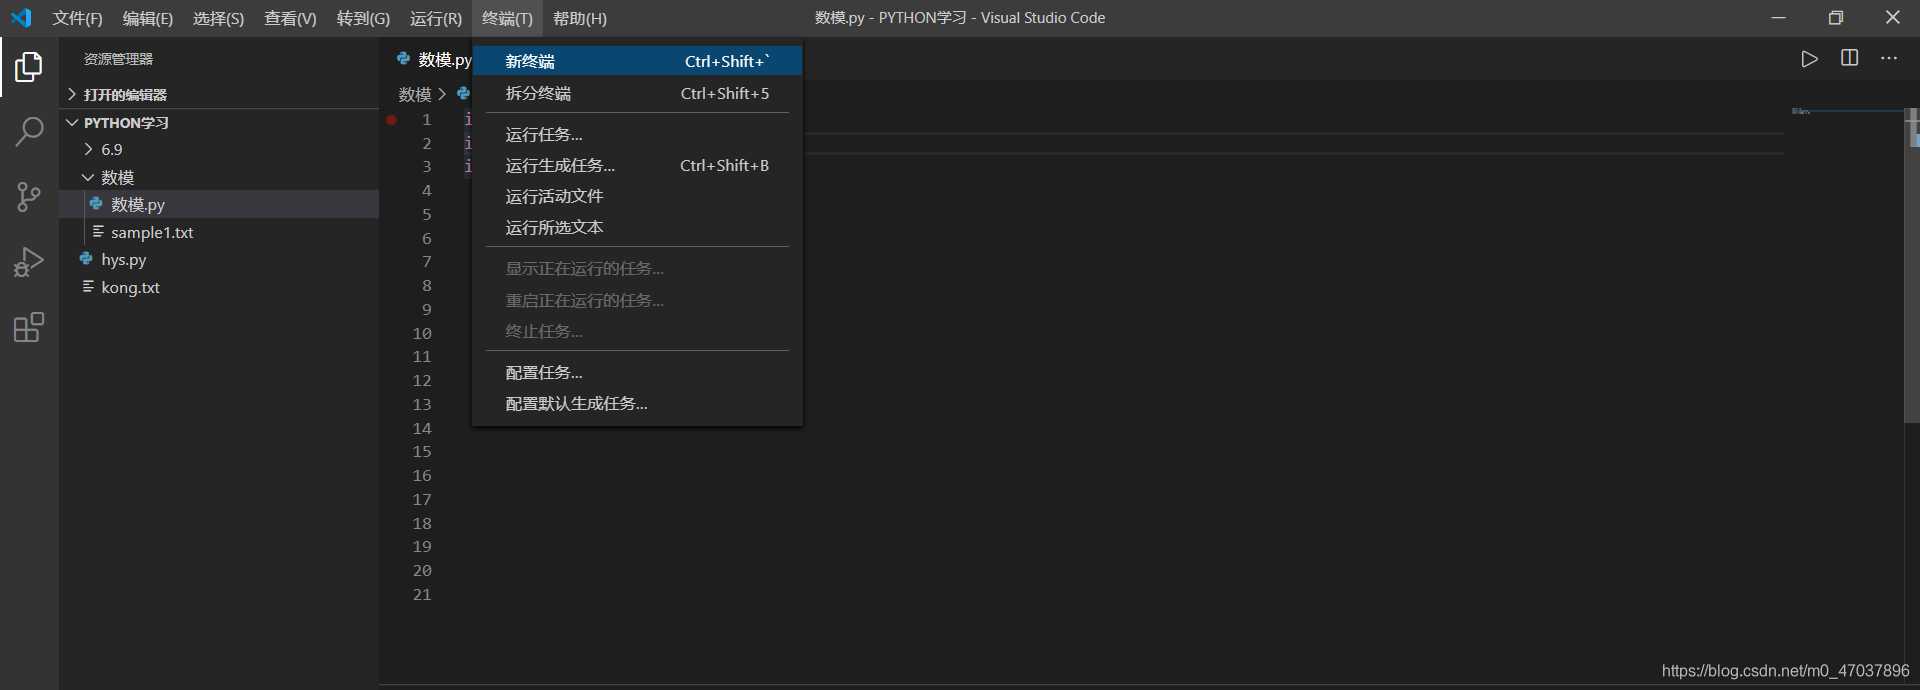The image size is (1920, 690).
Task: Open the Source Control view icon
Action: point(29,197)
